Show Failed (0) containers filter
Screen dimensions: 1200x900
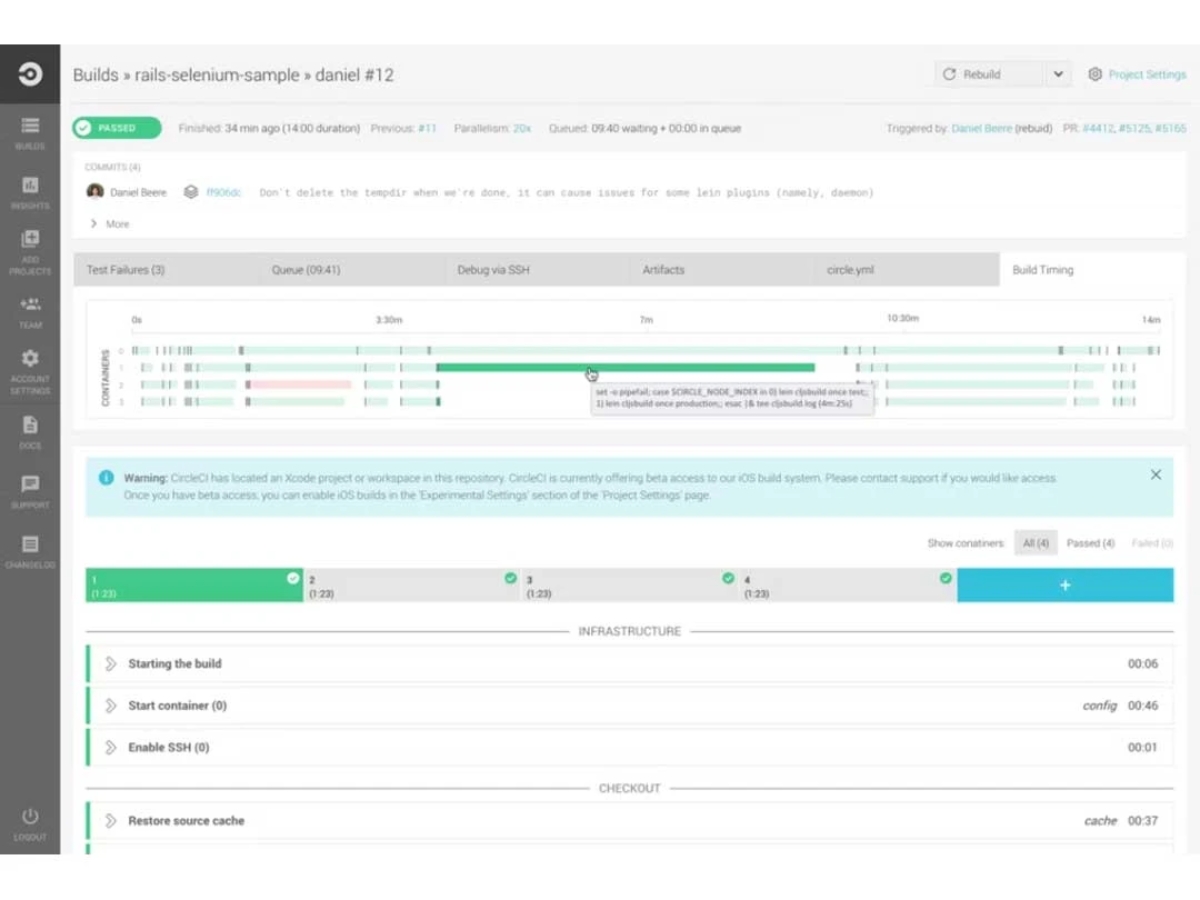[x=1152, y=543]
